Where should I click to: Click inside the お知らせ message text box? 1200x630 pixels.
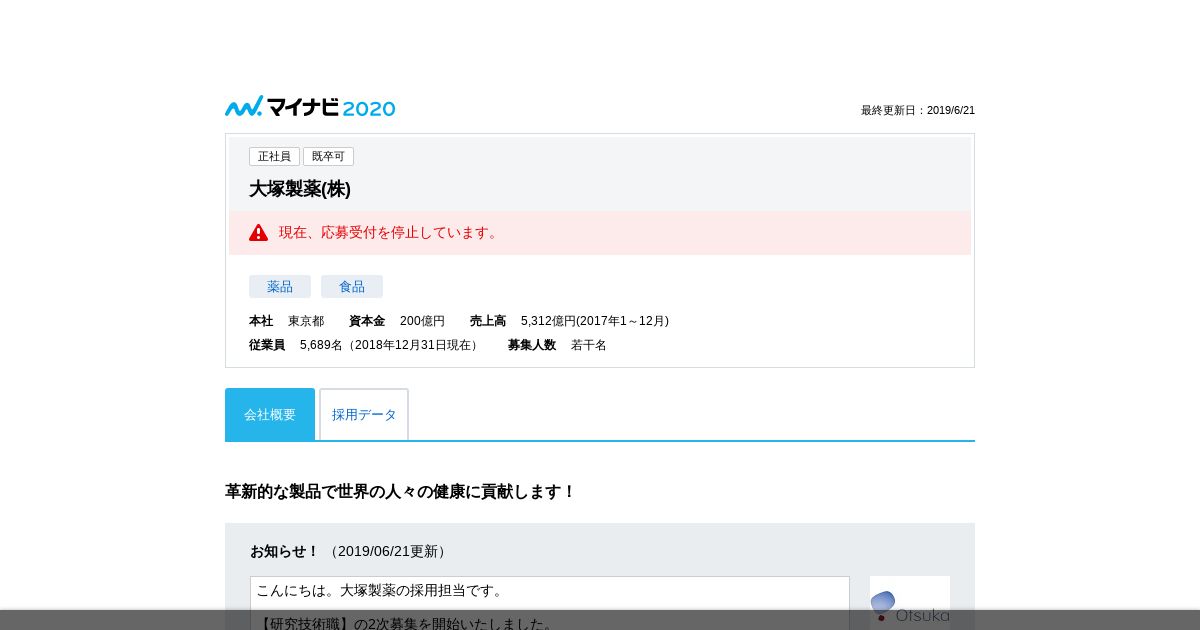[x=550, y=603]
